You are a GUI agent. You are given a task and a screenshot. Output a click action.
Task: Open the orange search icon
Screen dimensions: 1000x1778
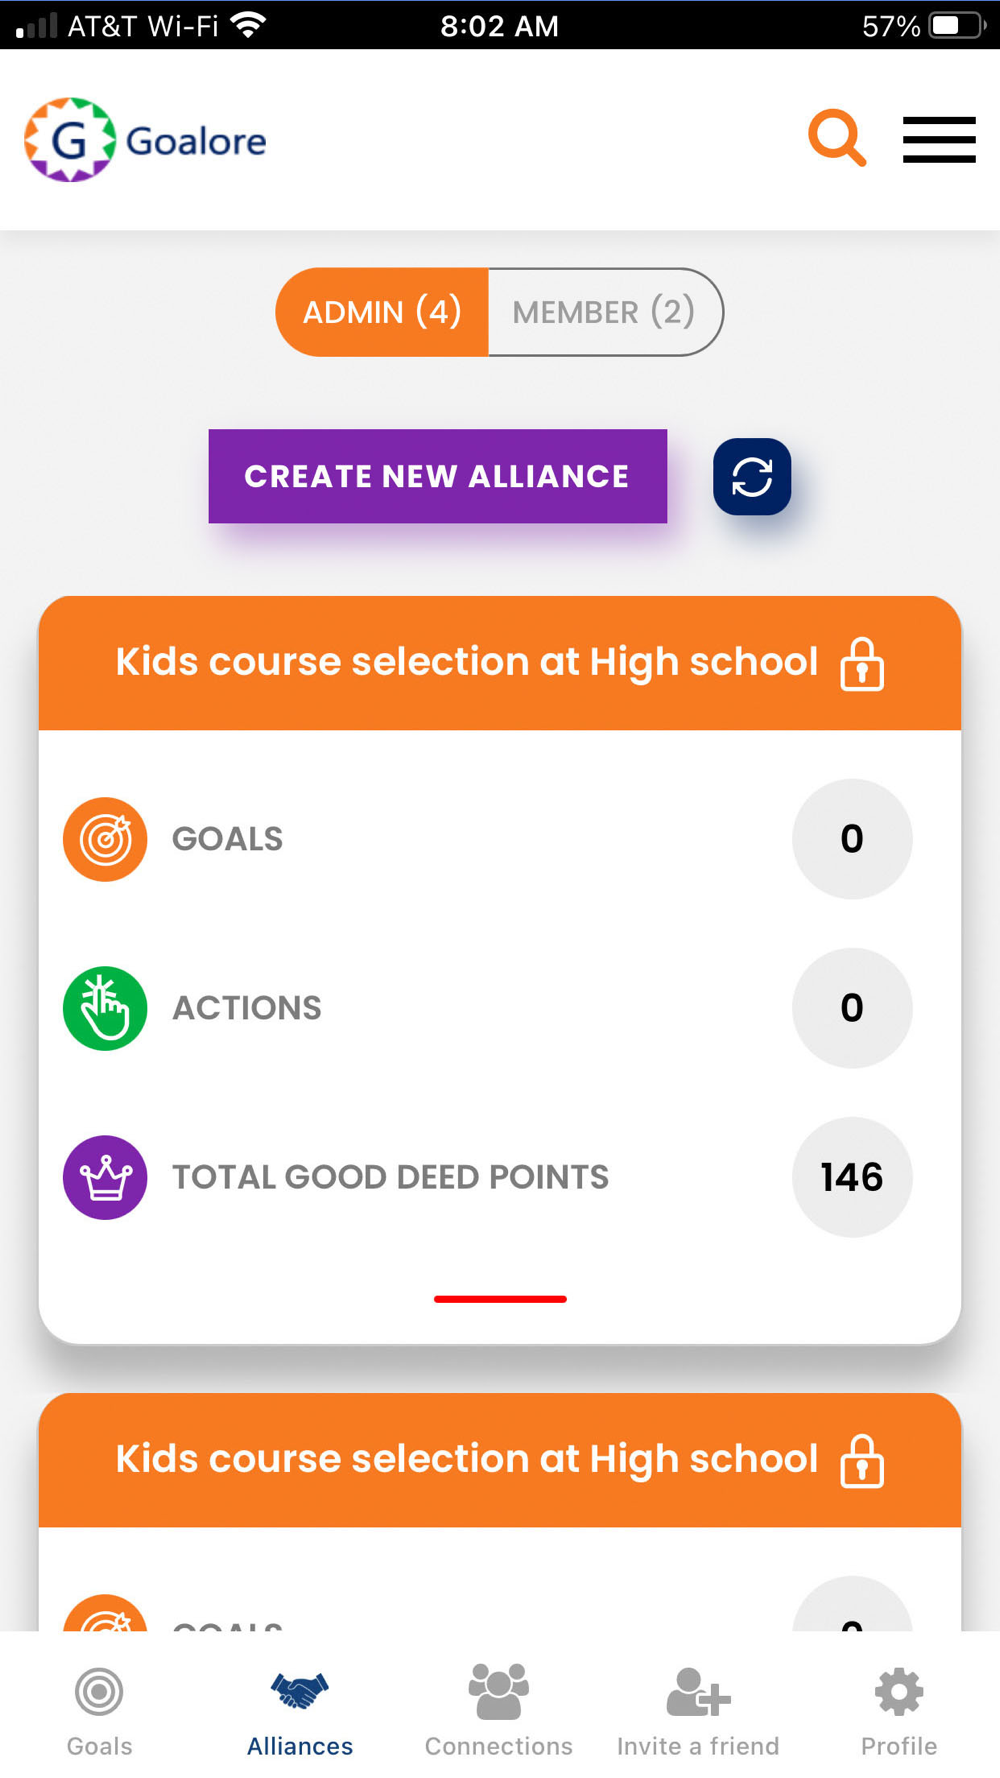(837, 138)
